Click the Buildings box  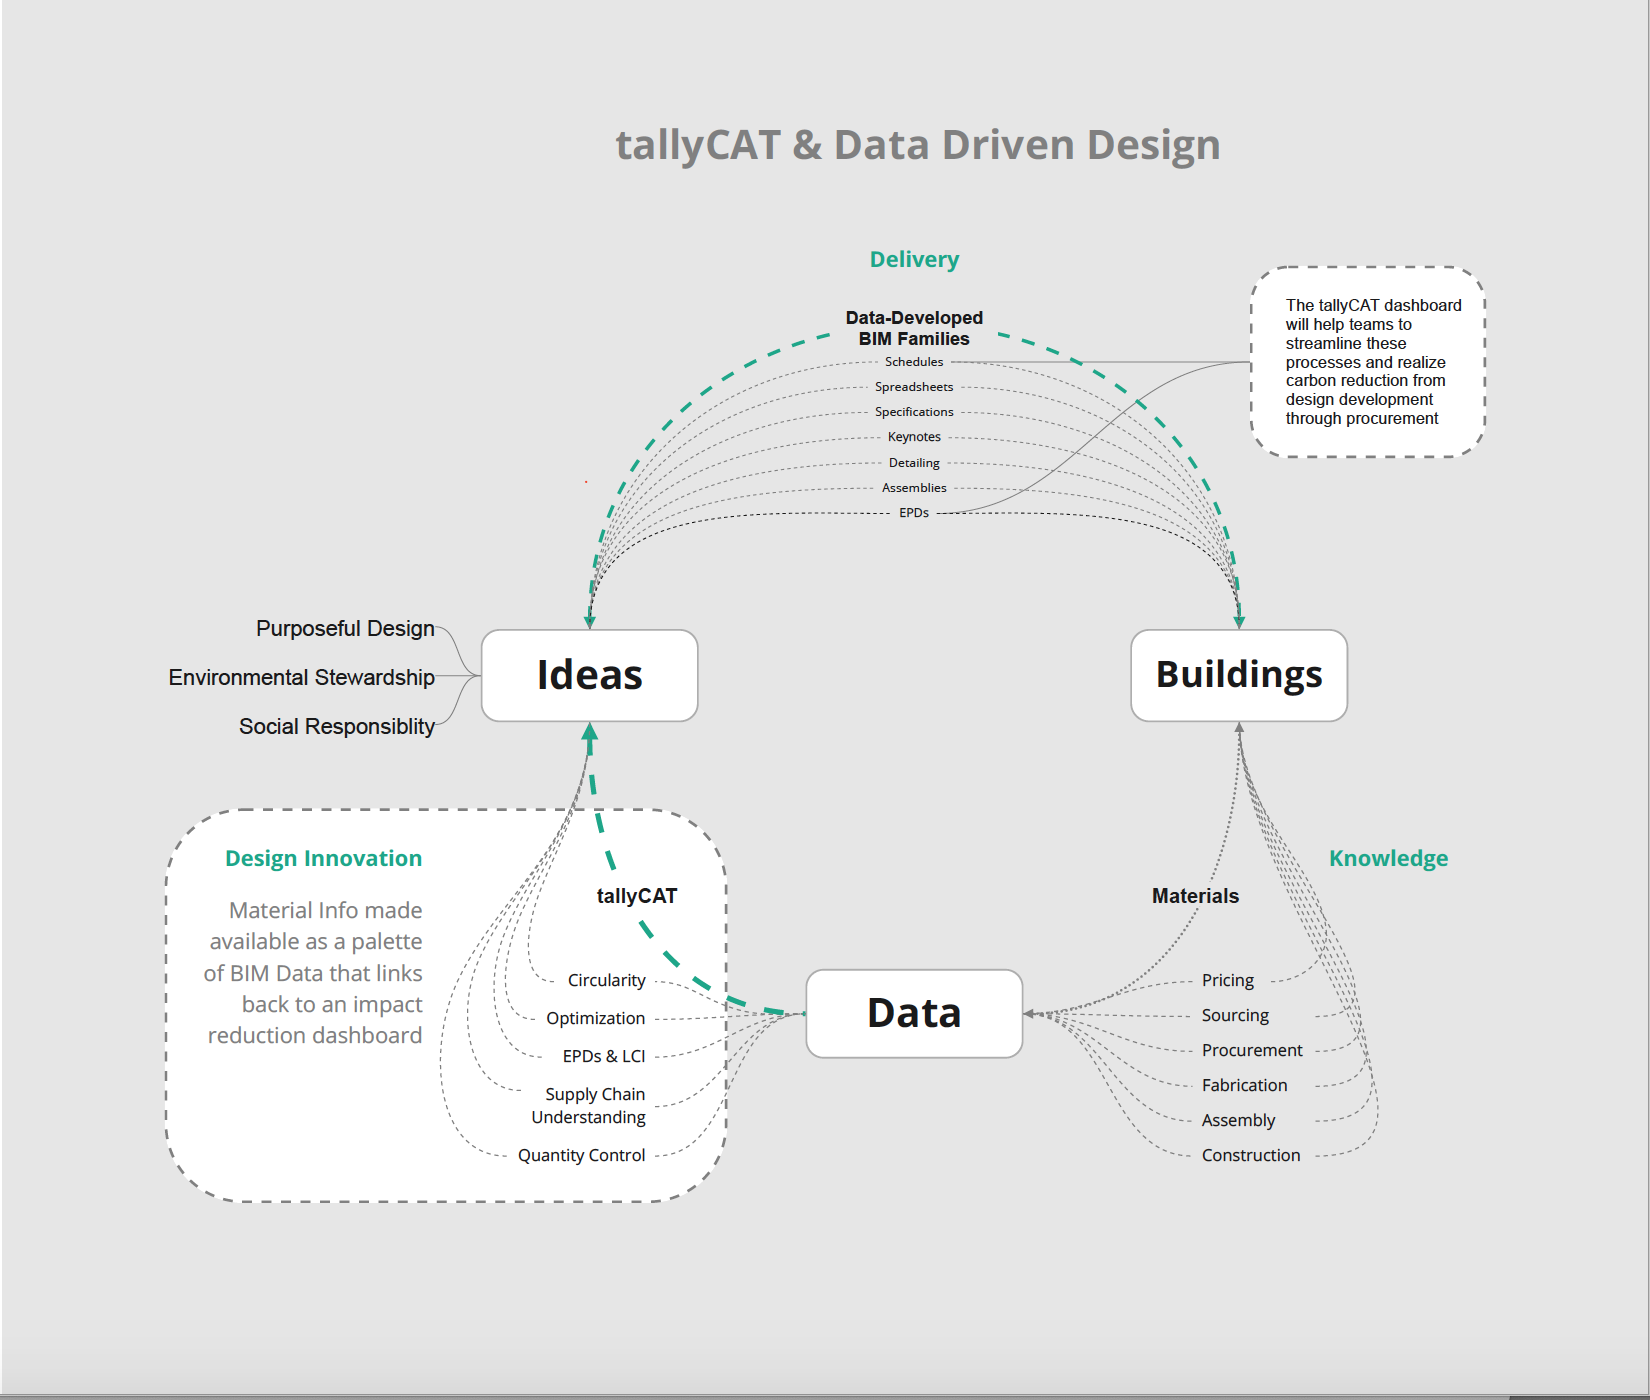1239,675
